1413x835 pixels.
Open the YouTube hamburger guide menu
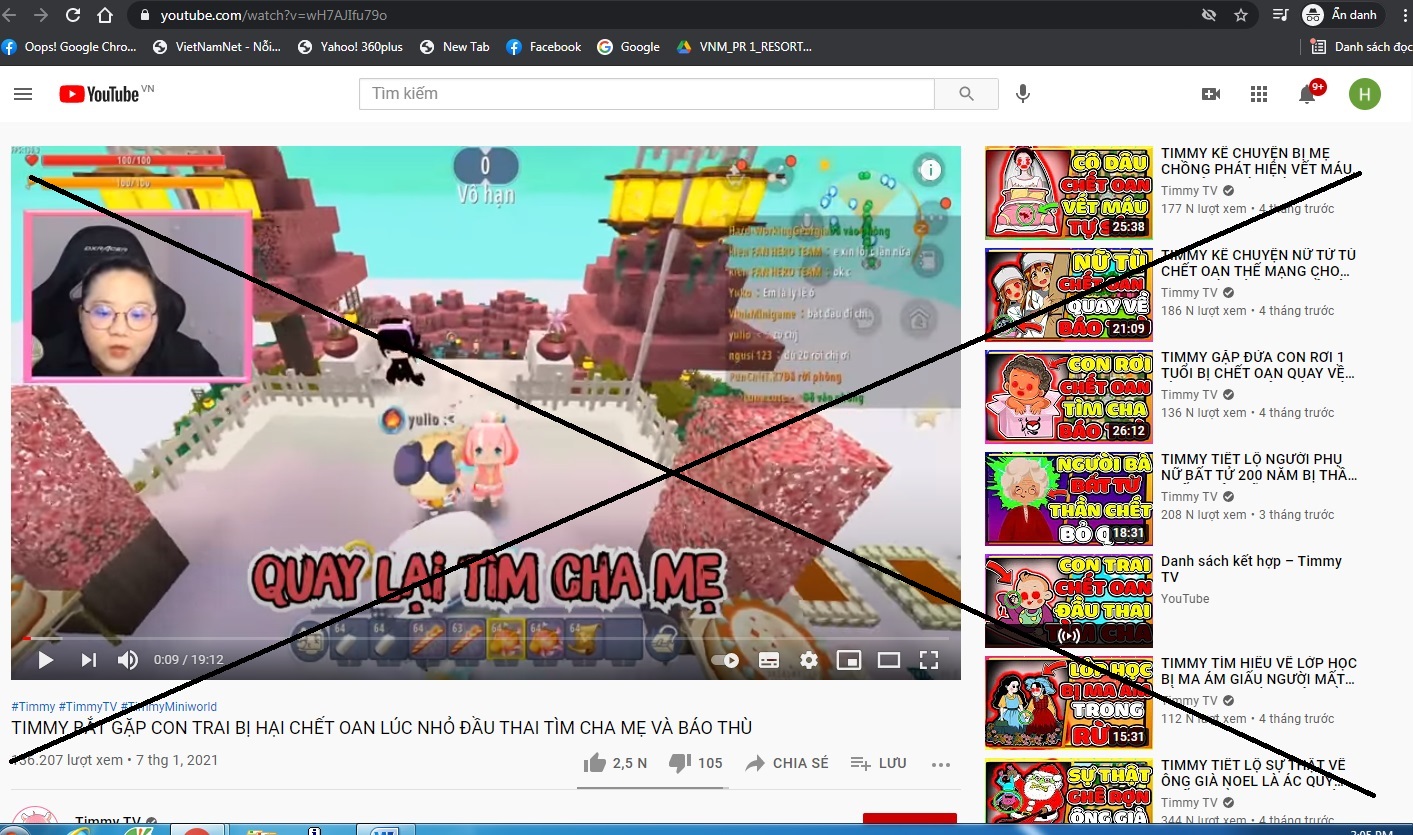point(23,94)
